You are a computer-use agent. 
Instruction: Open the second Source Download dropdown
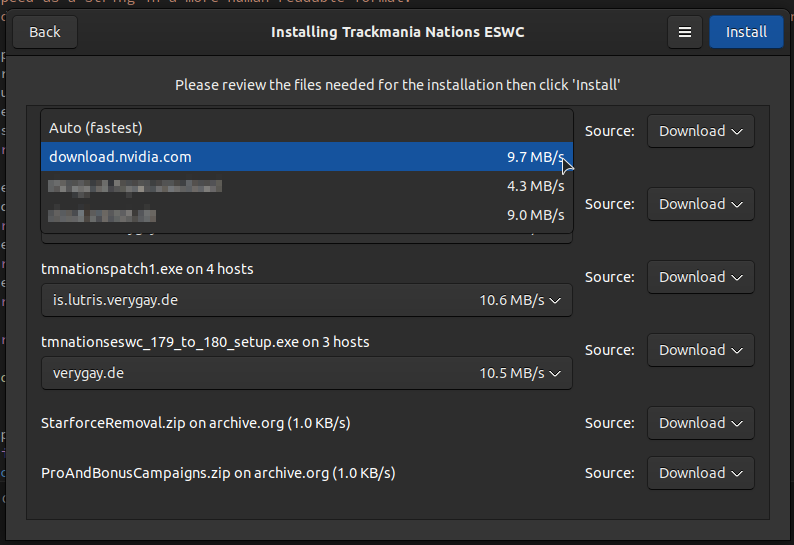[700, 204]
